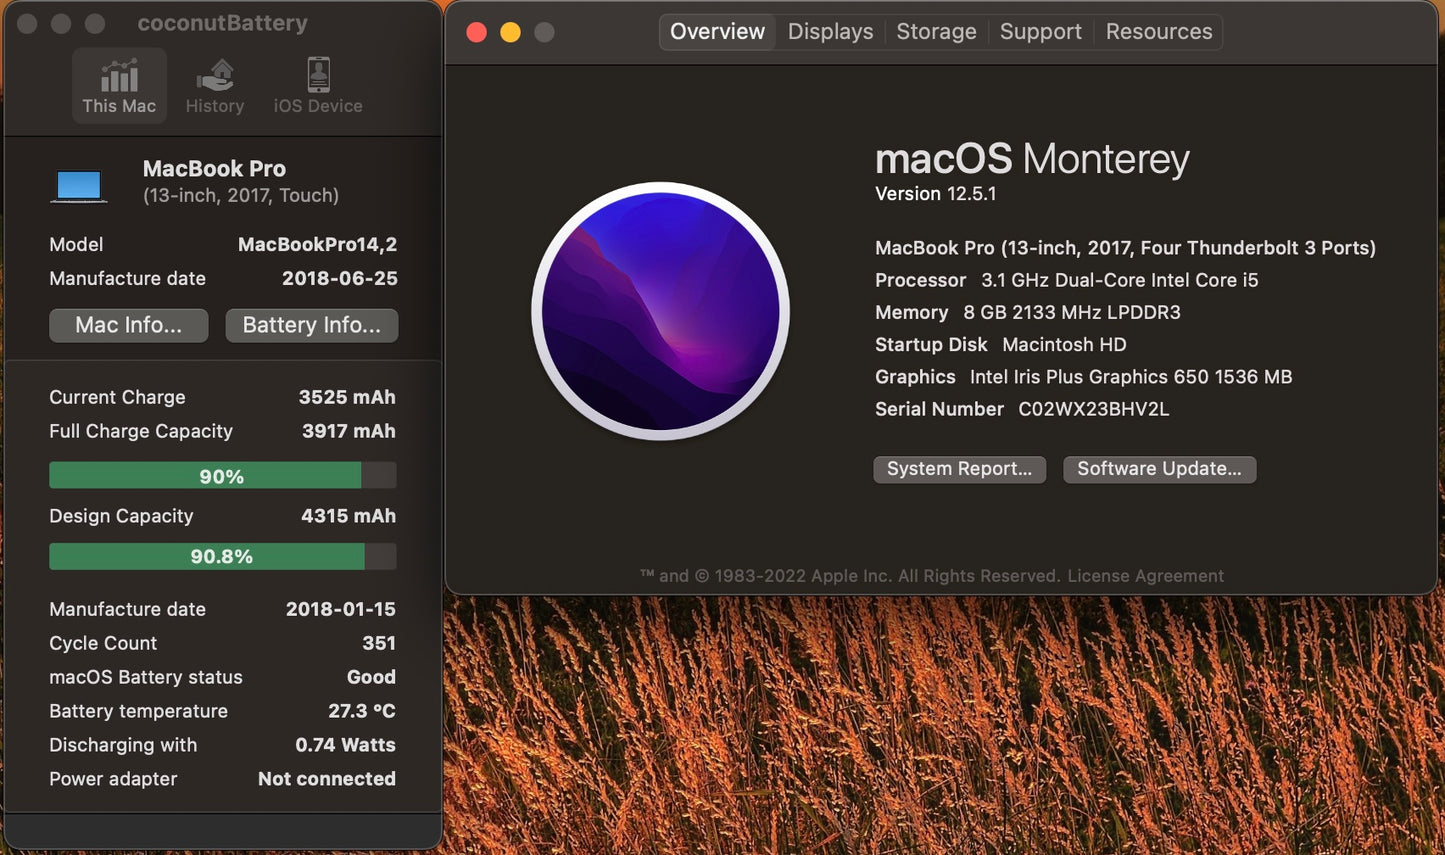Click the 90.8% capacity progress bar
The image size is (1445, 855).
pos(222,556)
